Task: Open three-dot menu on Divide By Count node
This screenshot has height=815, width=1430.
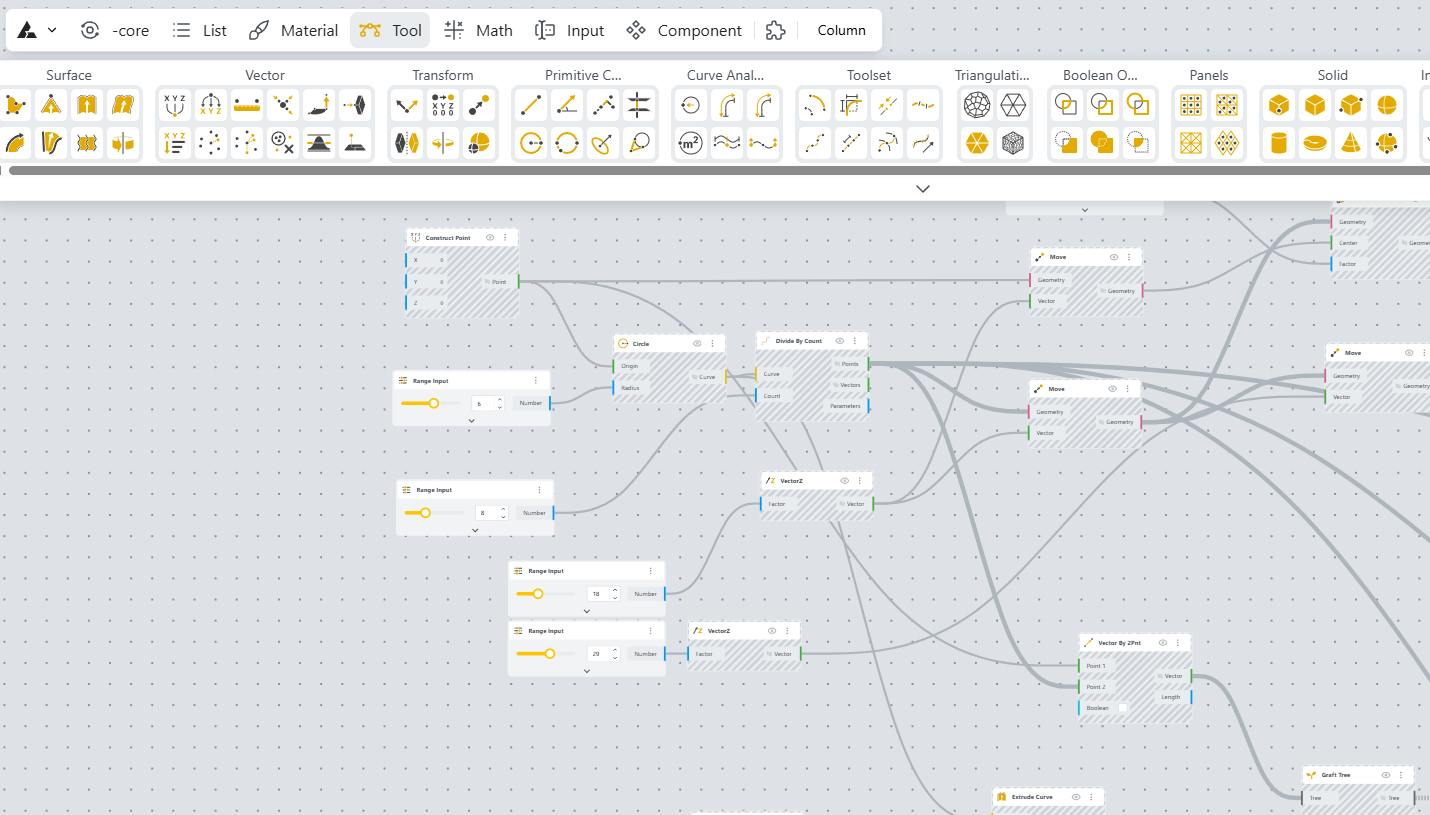Action: pyautogui.click(x=855, y=341)
